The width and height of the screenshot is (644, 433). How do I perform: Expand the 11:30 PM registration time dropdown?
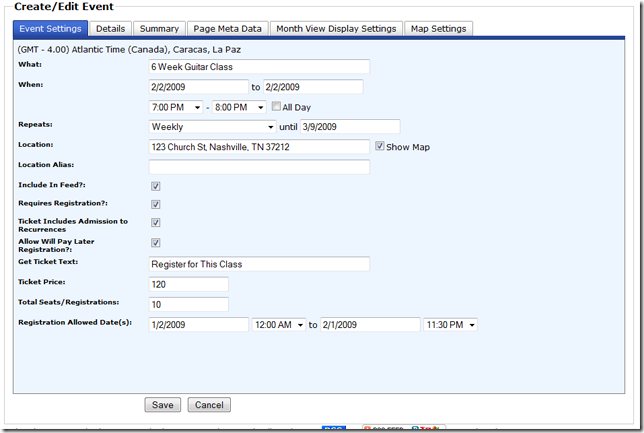pos(450,325)
